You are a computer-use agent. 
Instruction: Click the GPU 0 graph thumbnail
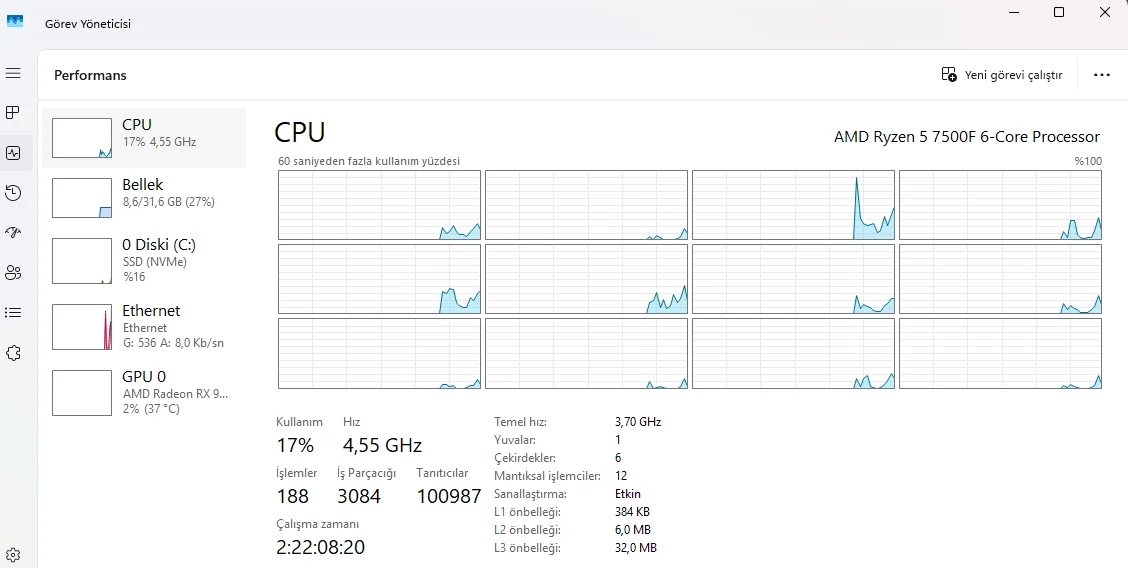point(82,393)
